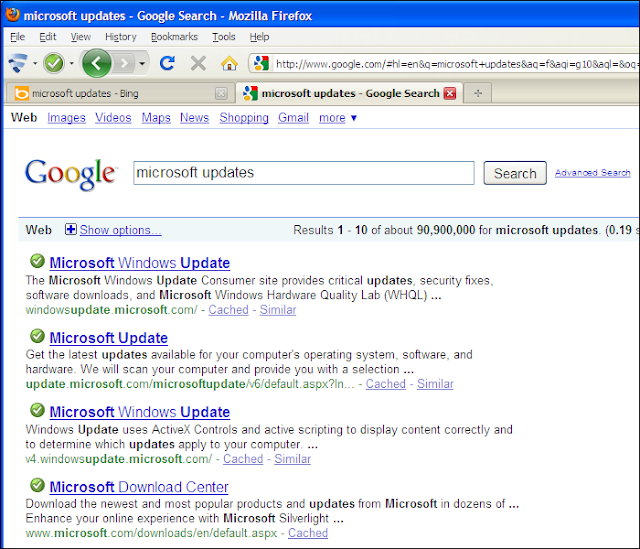Open dropdown arrow beside wifi-shield icon
The height and width of the screenshot is (549, 640).
(35, 63)
